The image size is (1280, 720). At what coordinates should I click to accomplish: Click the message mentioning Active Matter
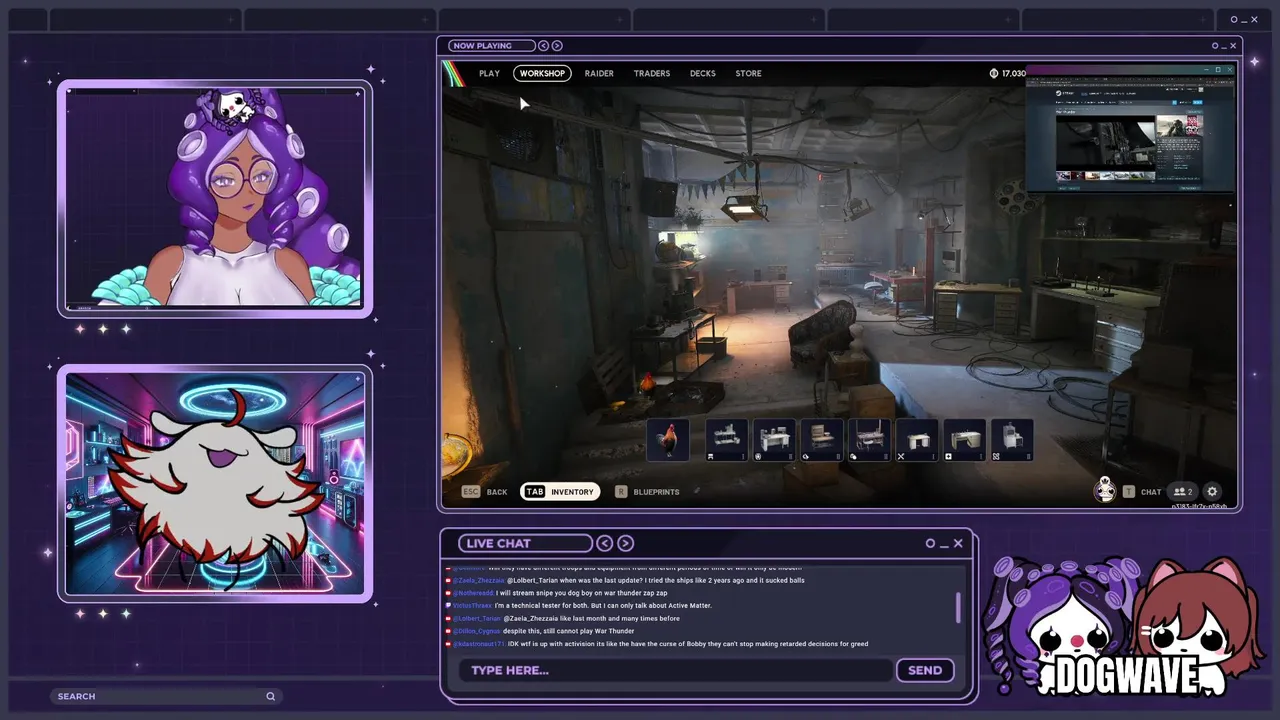tap(603, 606)
